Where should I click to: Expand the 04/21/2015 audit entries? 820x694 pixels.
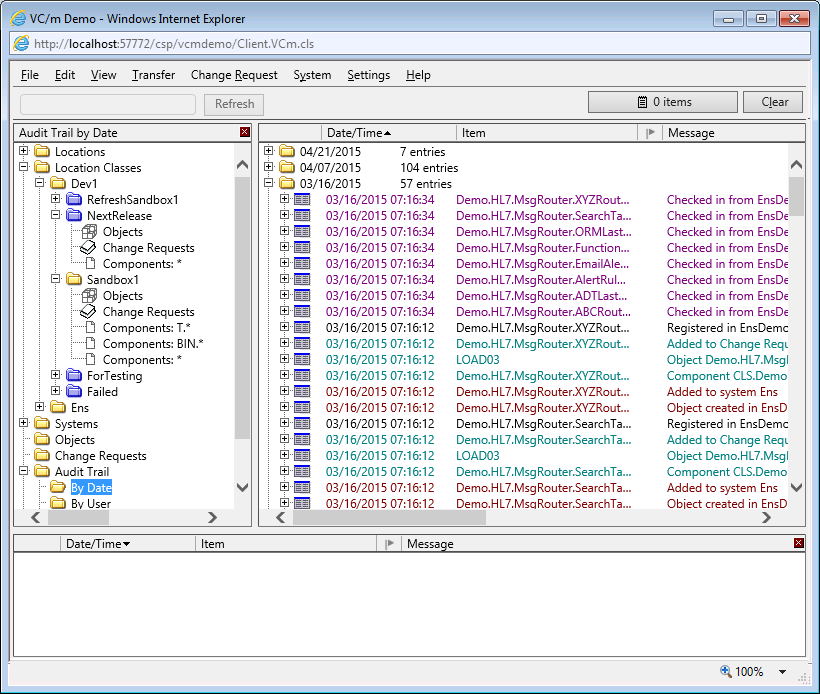tap(269, 152)
